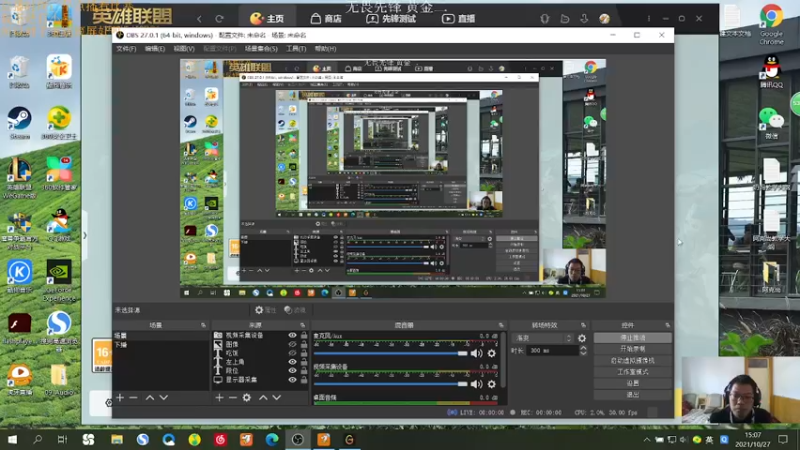Image resolution: width=800 pixels, height=450 pixels.
Task: Open the 工具(T) menu in OBS
Action: 296,49
